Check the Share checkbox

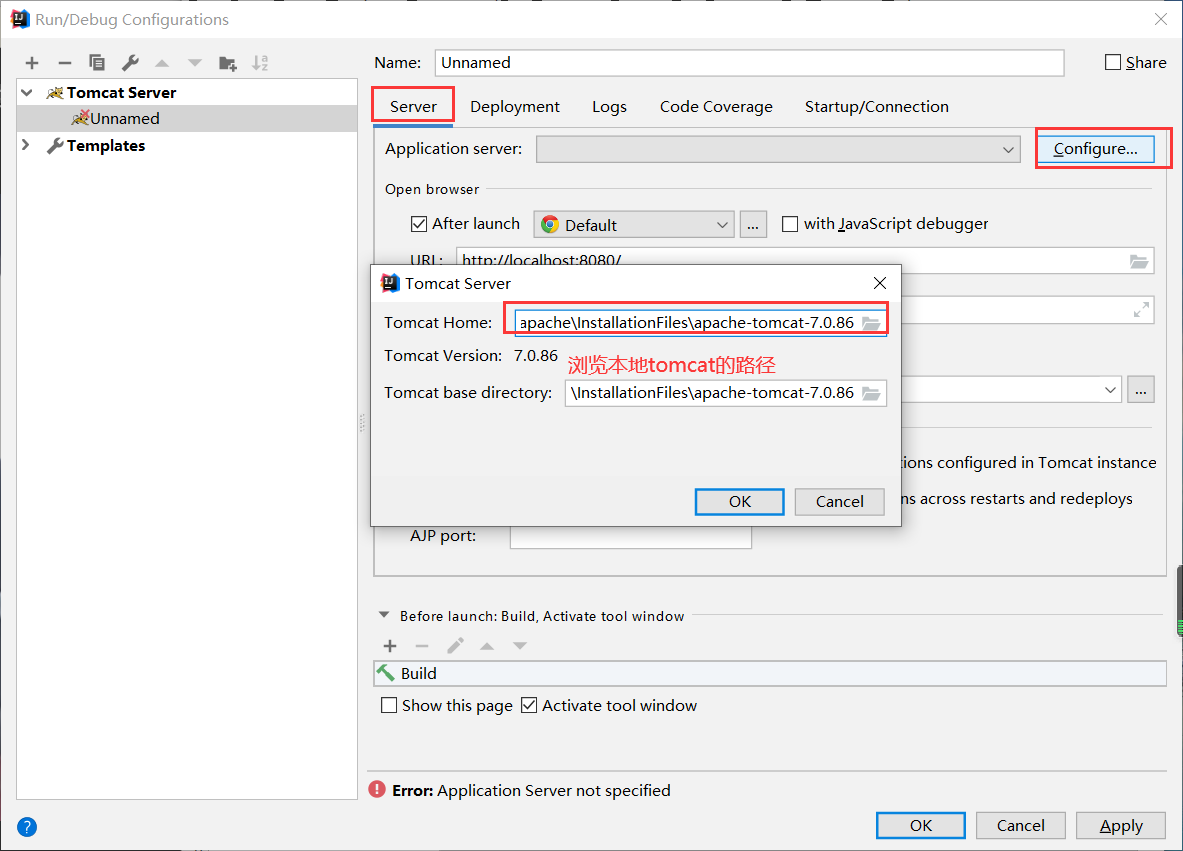(x=1115, y=61)
